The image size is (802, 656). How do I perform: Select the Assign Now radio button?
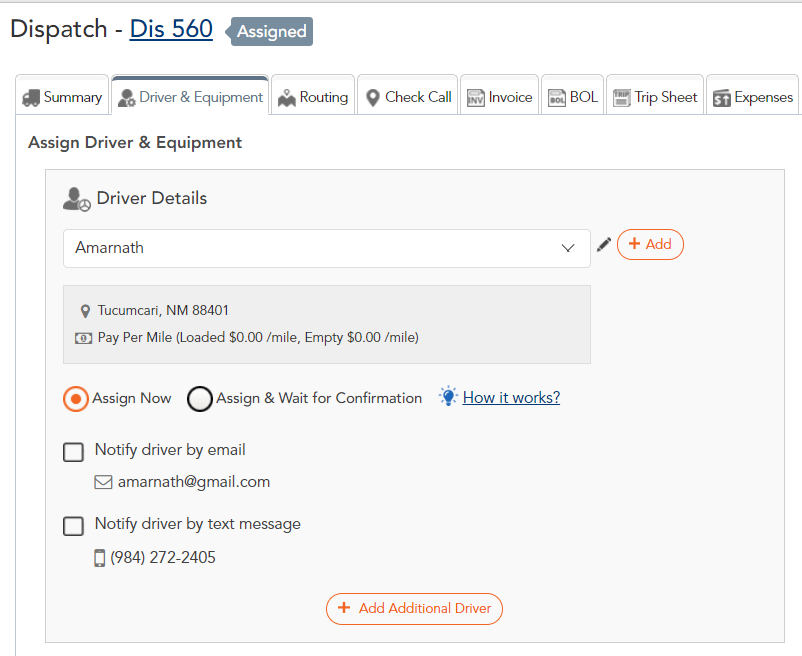[x=74, y=398]
